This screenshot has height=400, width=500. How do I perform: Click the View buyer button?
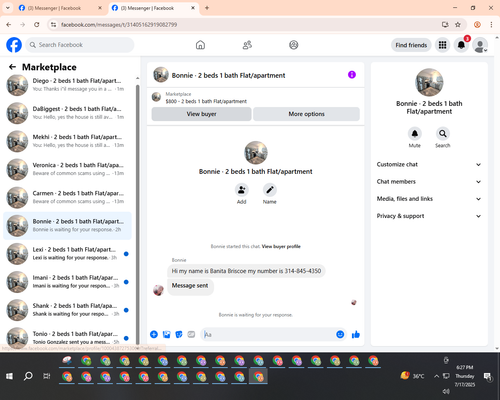pyautogui.click(x=201, y=114)
